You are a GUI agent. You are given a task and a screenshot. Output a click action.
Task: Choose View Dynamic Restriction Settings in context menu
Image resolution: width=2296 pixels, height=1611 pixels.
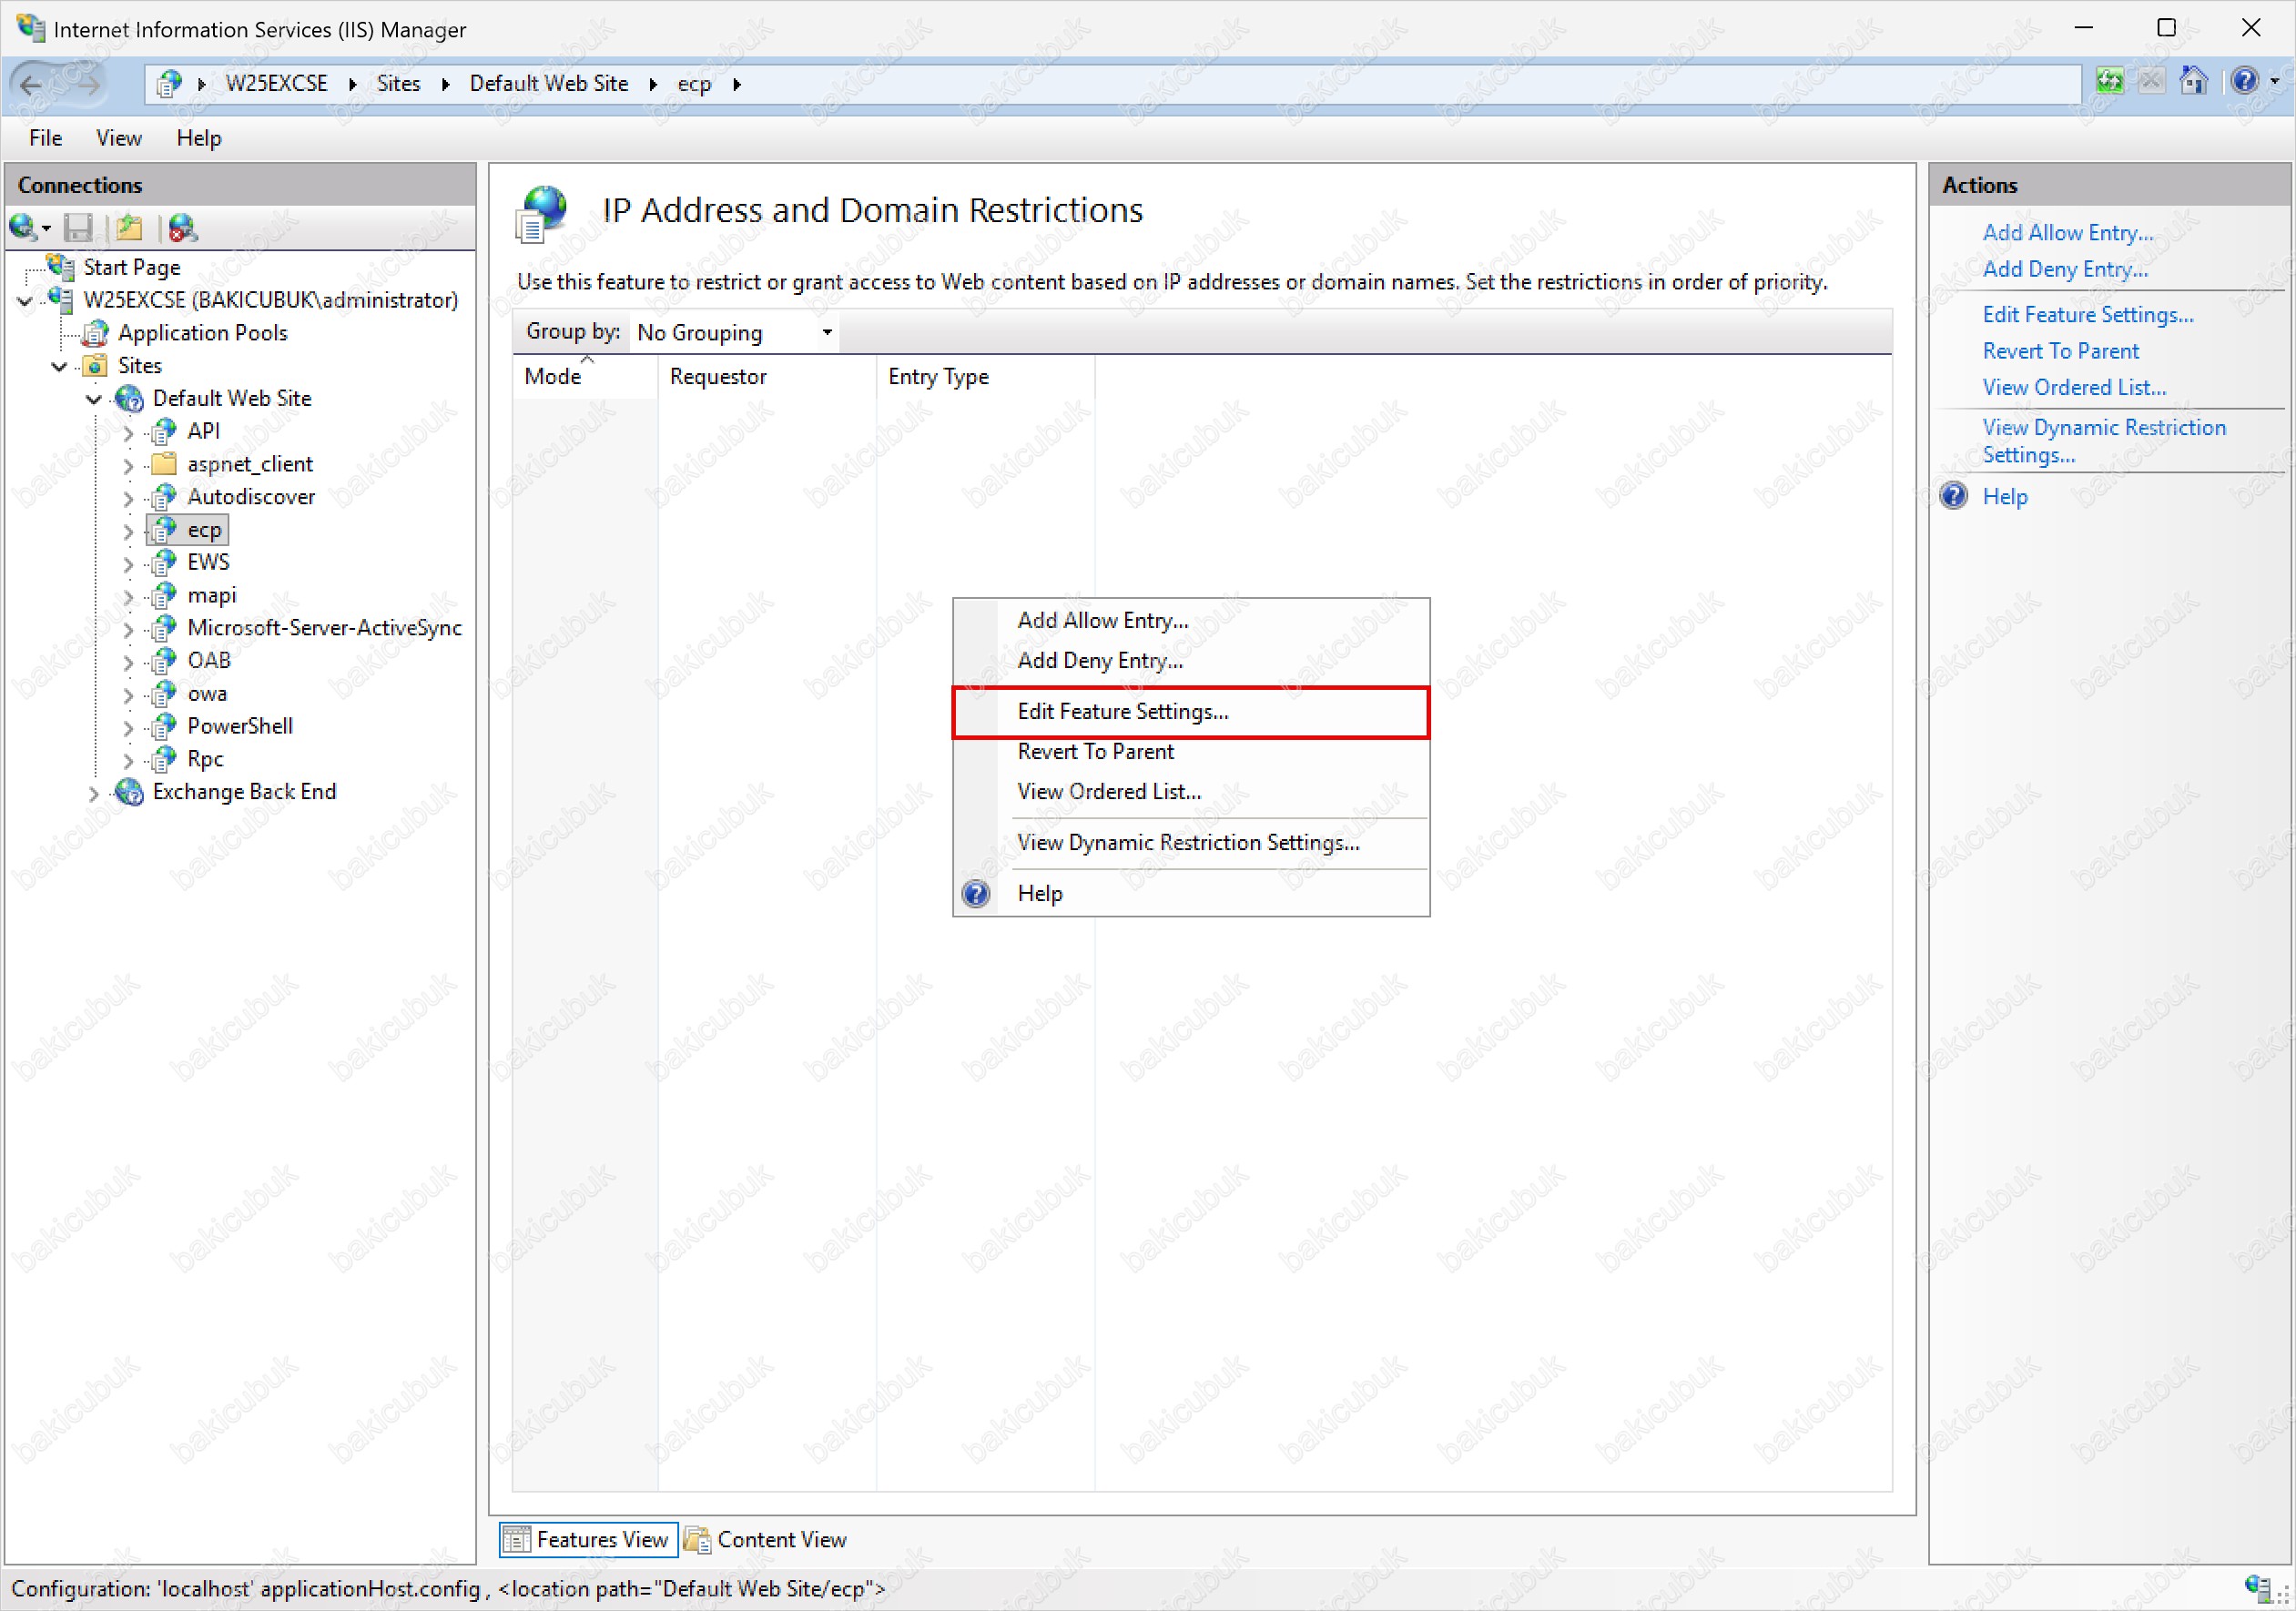pyautogui.click(x=1191, y=842)
